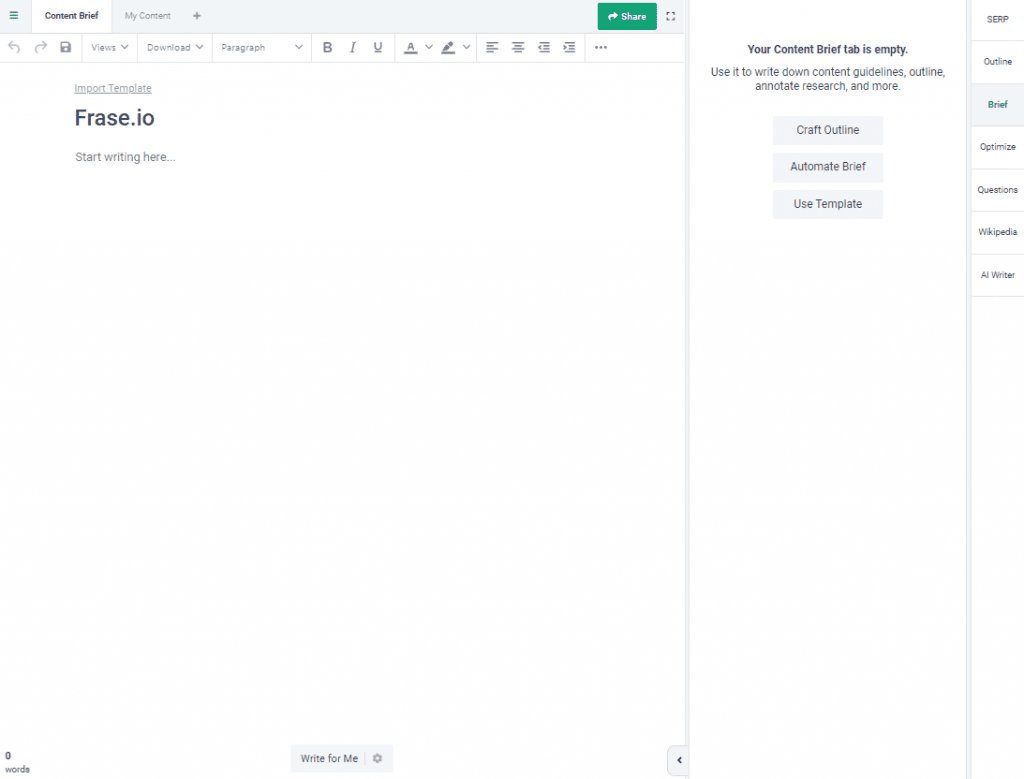Decrease indent
Screen dimensions: 1024x779
point(543,47)
